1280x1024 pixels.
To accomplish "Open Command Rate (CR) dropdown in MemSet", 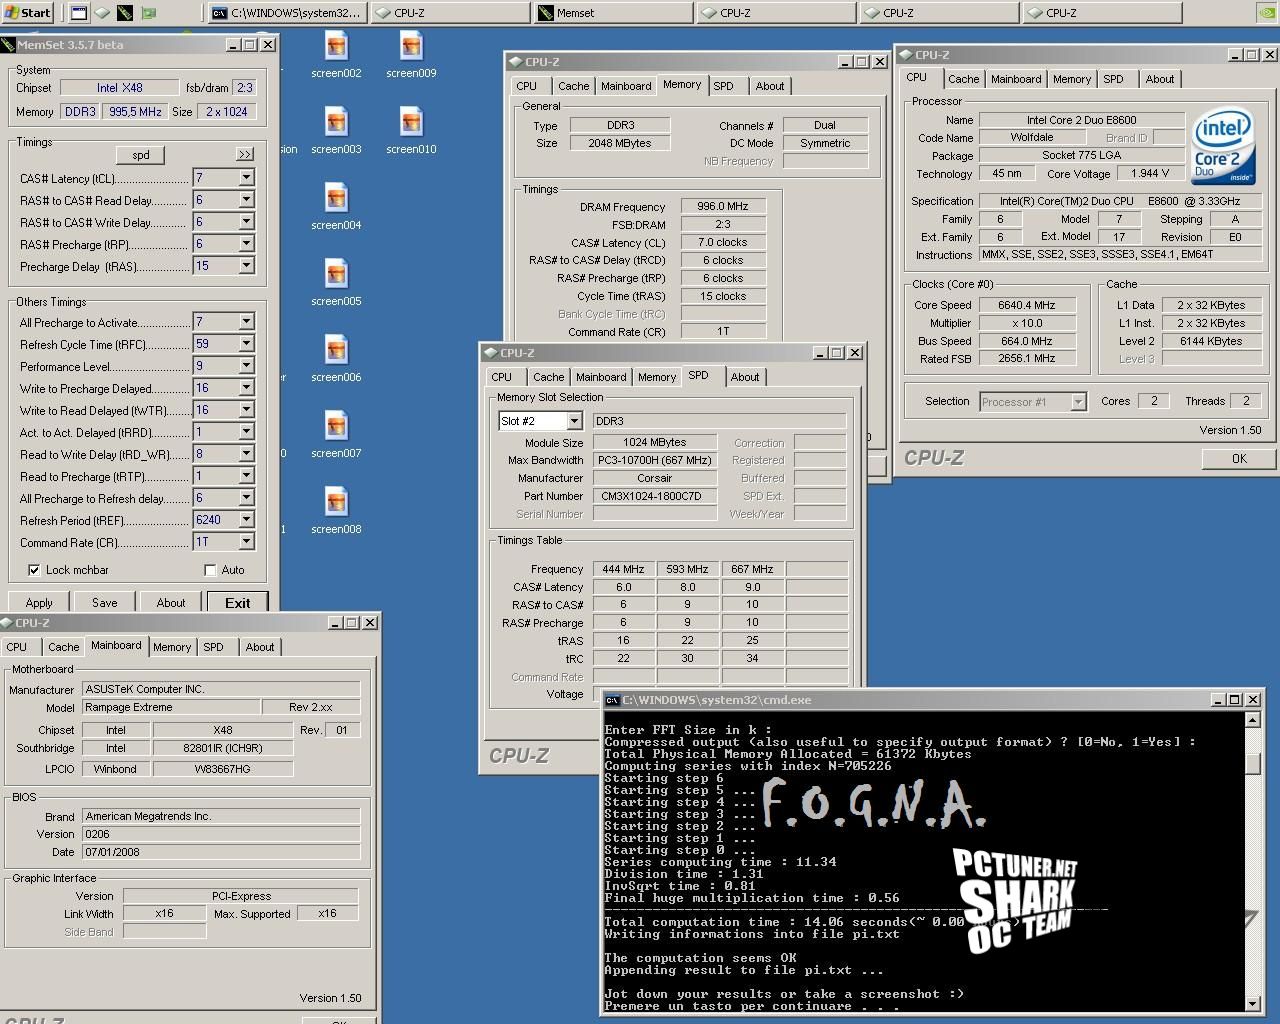I will pos(246,542).
